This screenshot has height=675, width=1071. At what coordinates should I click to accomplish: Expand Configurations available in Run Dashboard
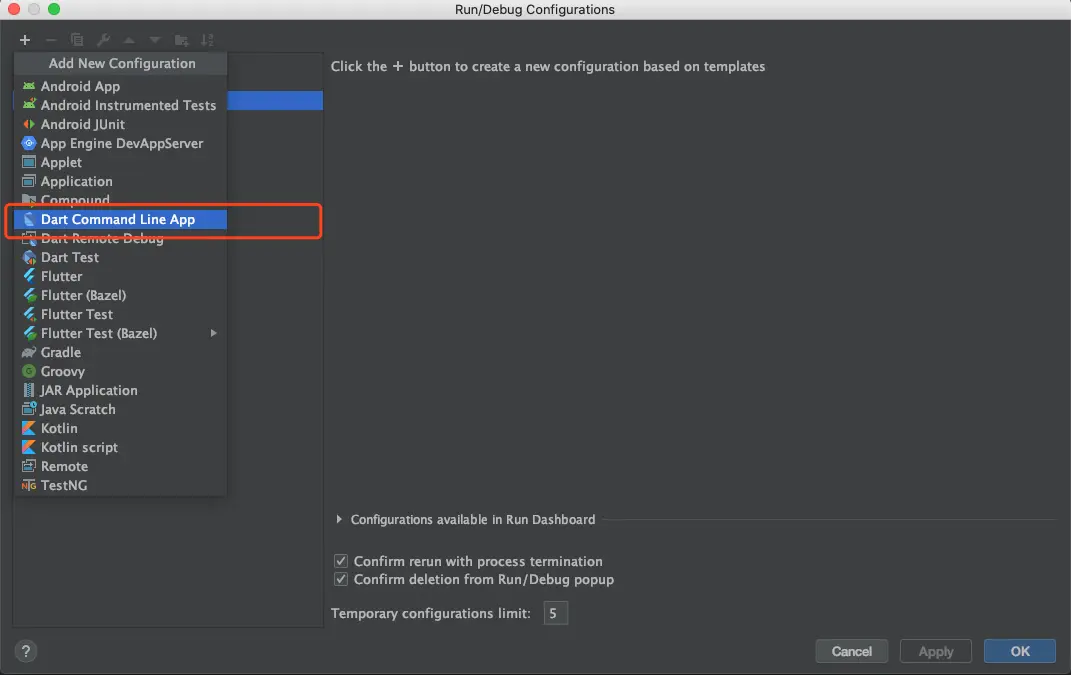(x=339, y=520)
